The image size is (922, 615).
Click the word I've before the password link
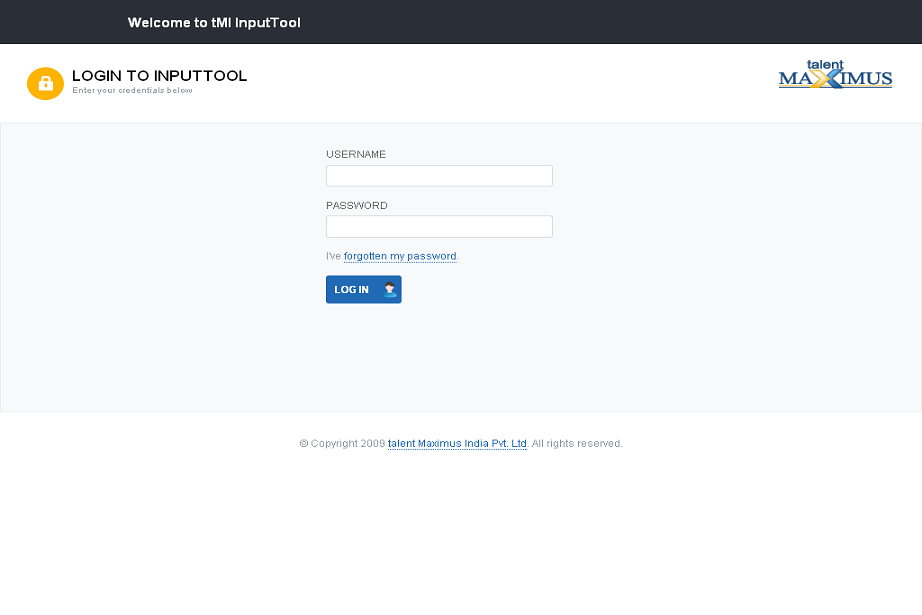pos(334,257)
